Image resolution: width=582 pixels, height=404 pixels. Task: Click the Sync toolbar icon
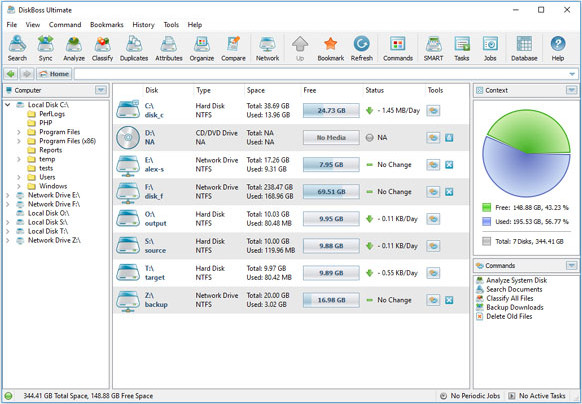pyautogui.click(x=45, y=48)
